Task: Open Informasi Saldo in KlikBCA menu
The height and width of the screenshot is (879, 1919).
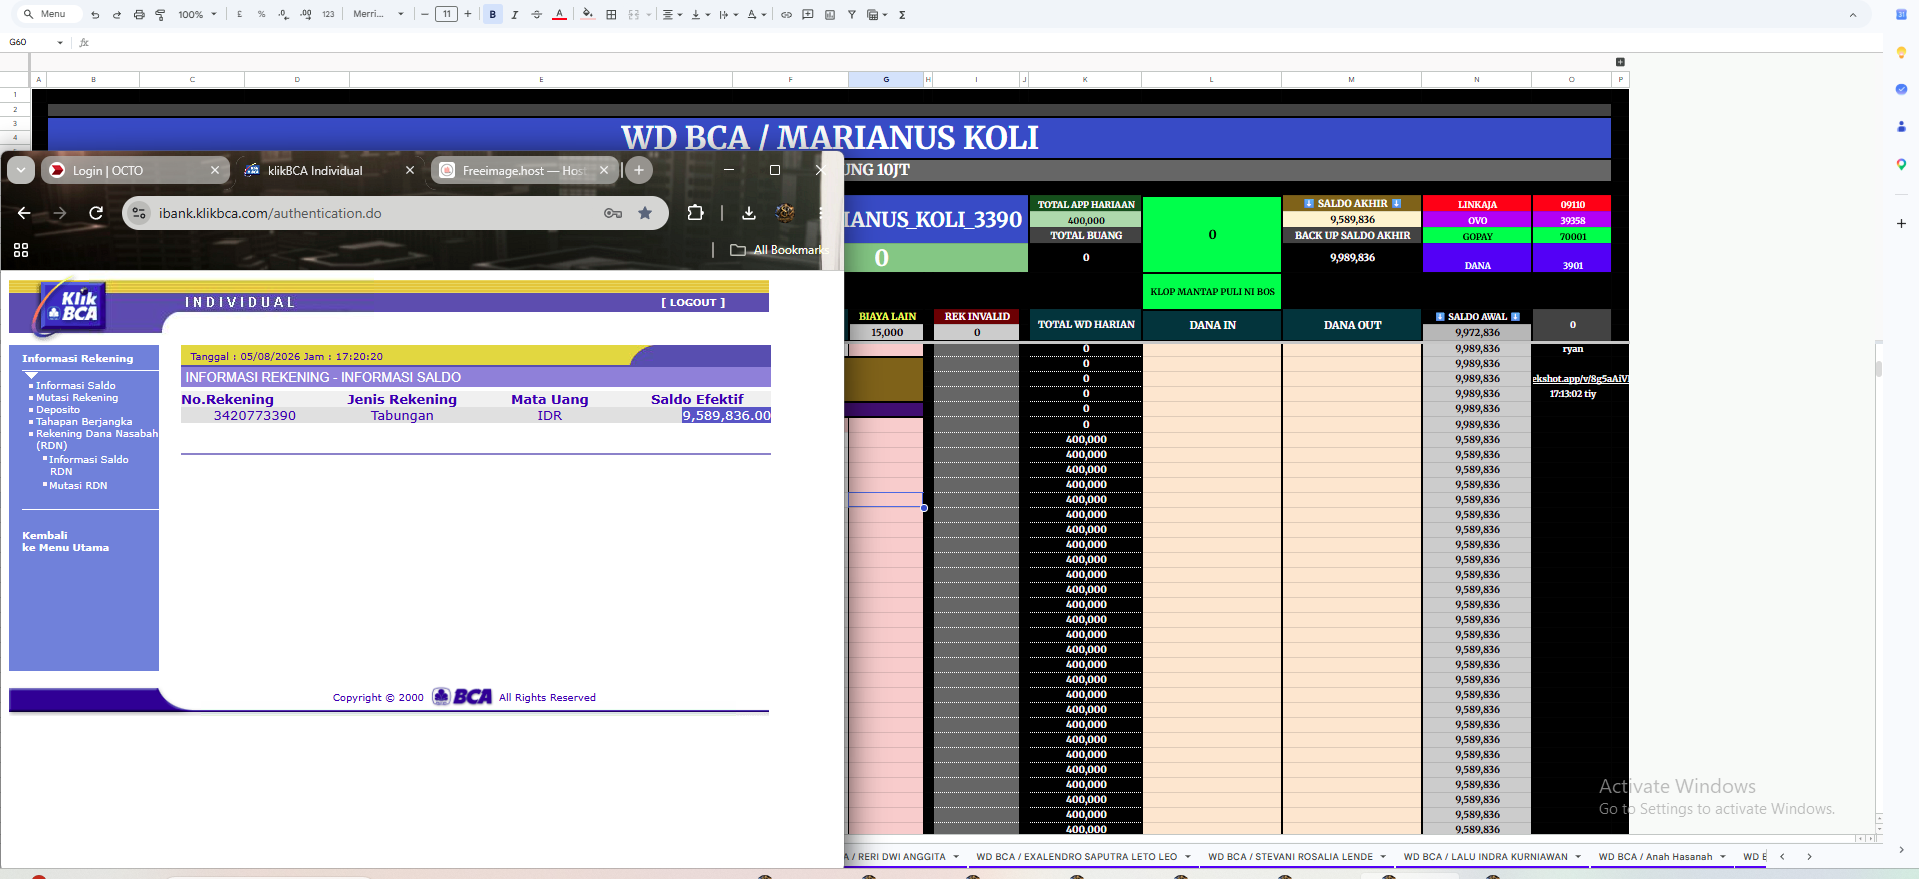Action: (x=75, y=385)
